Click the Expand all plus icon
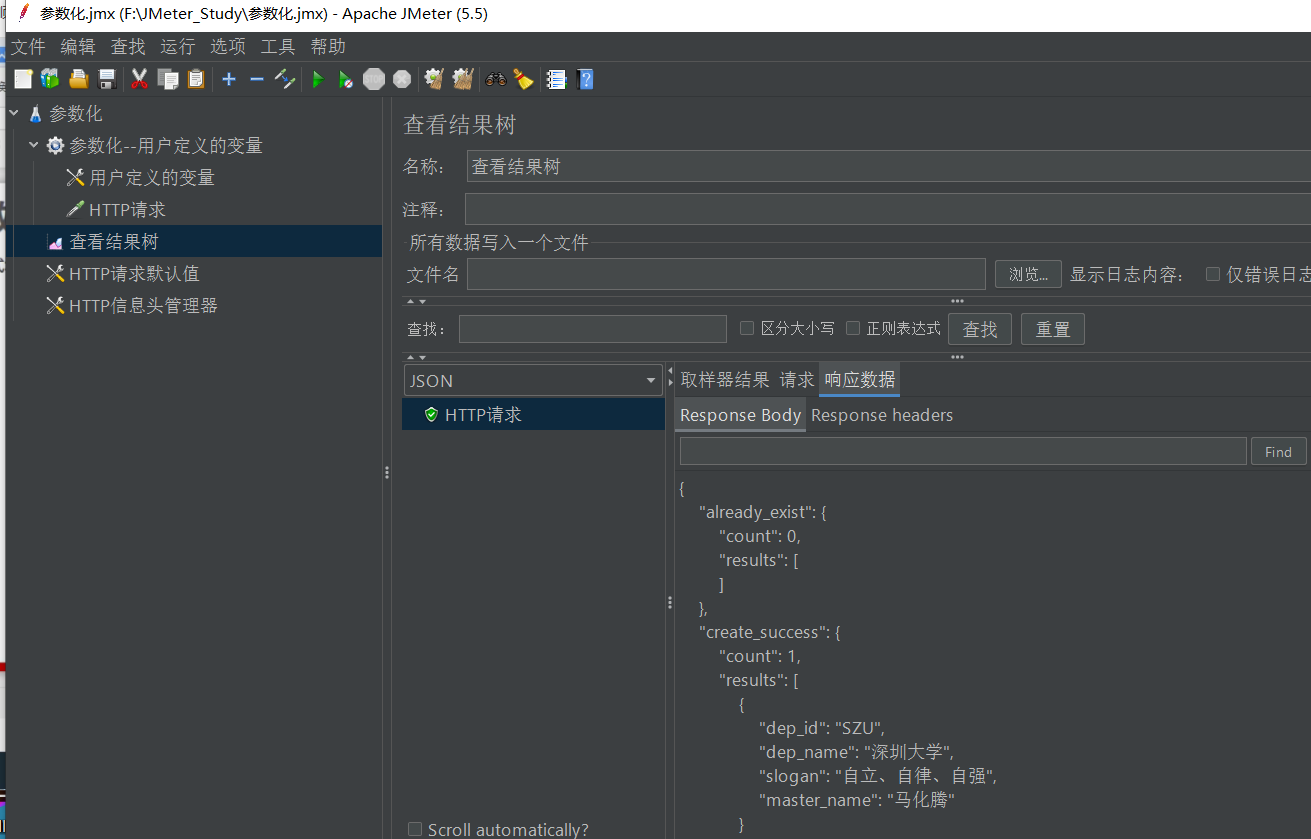 pyautogui.click(x=229, y=79)
